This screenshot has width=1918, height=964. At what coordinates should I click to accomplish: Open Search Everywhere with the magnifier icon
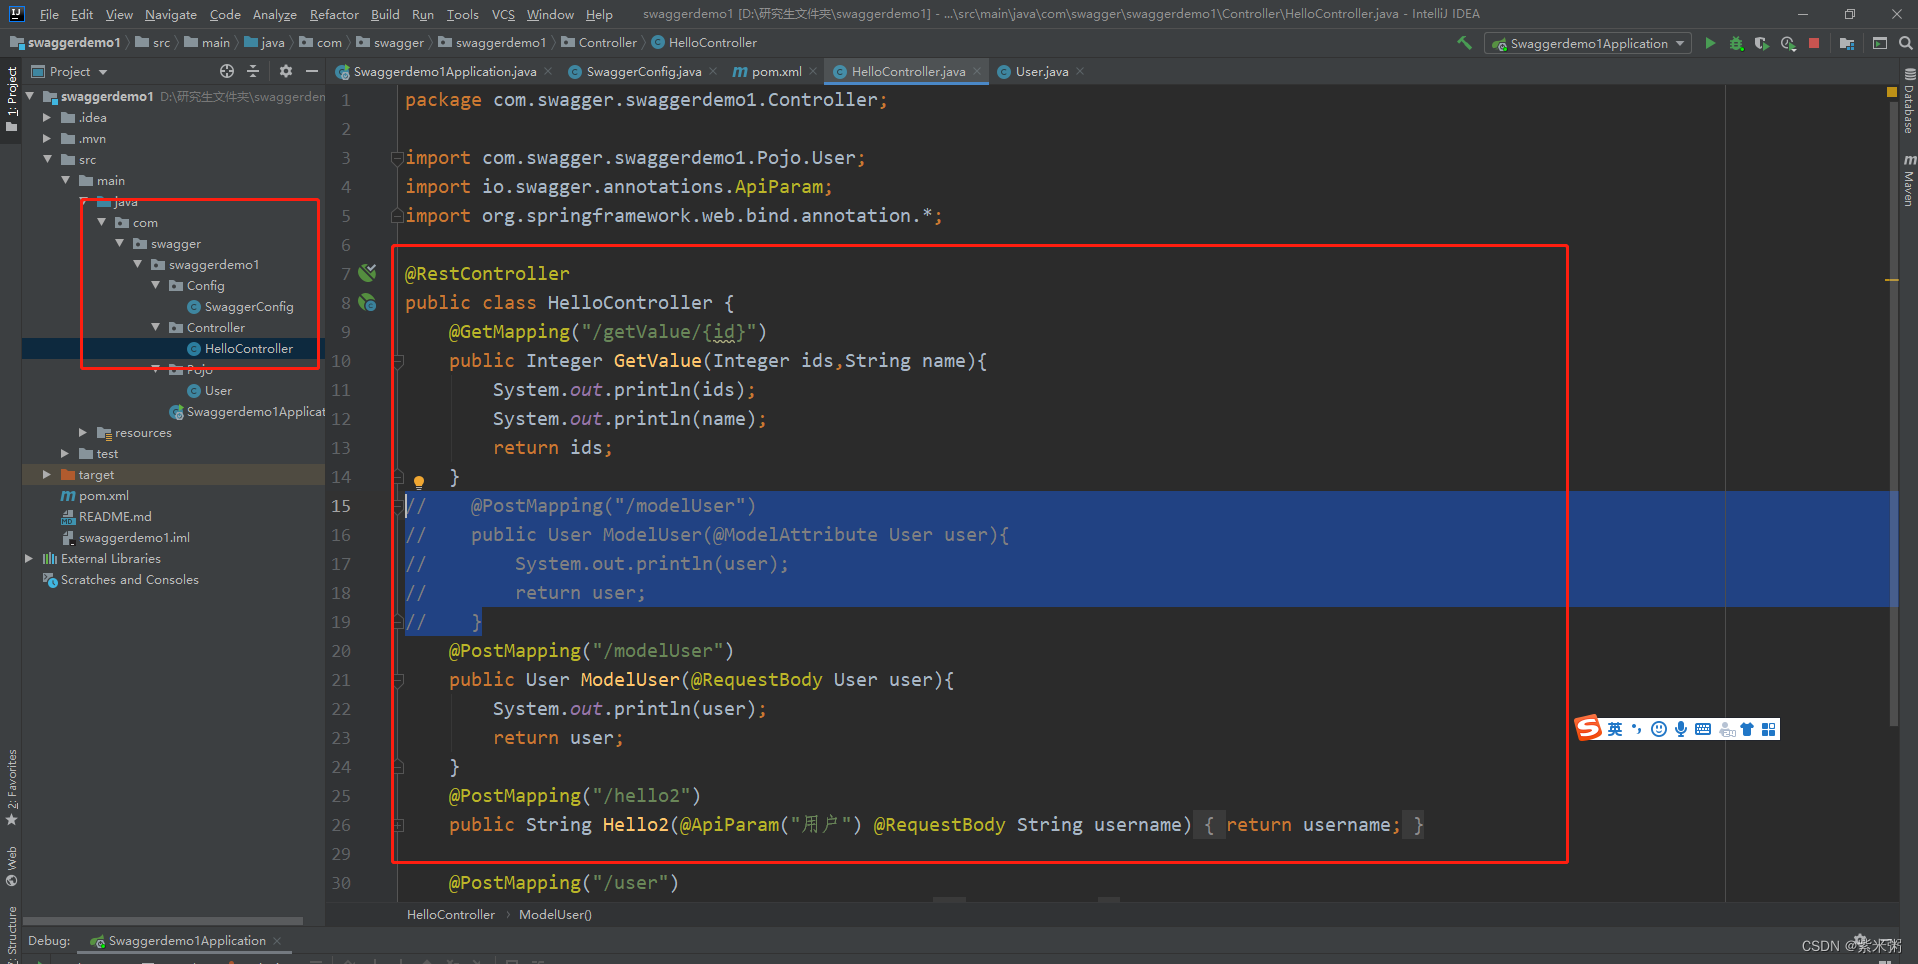tap(1904, 43)
